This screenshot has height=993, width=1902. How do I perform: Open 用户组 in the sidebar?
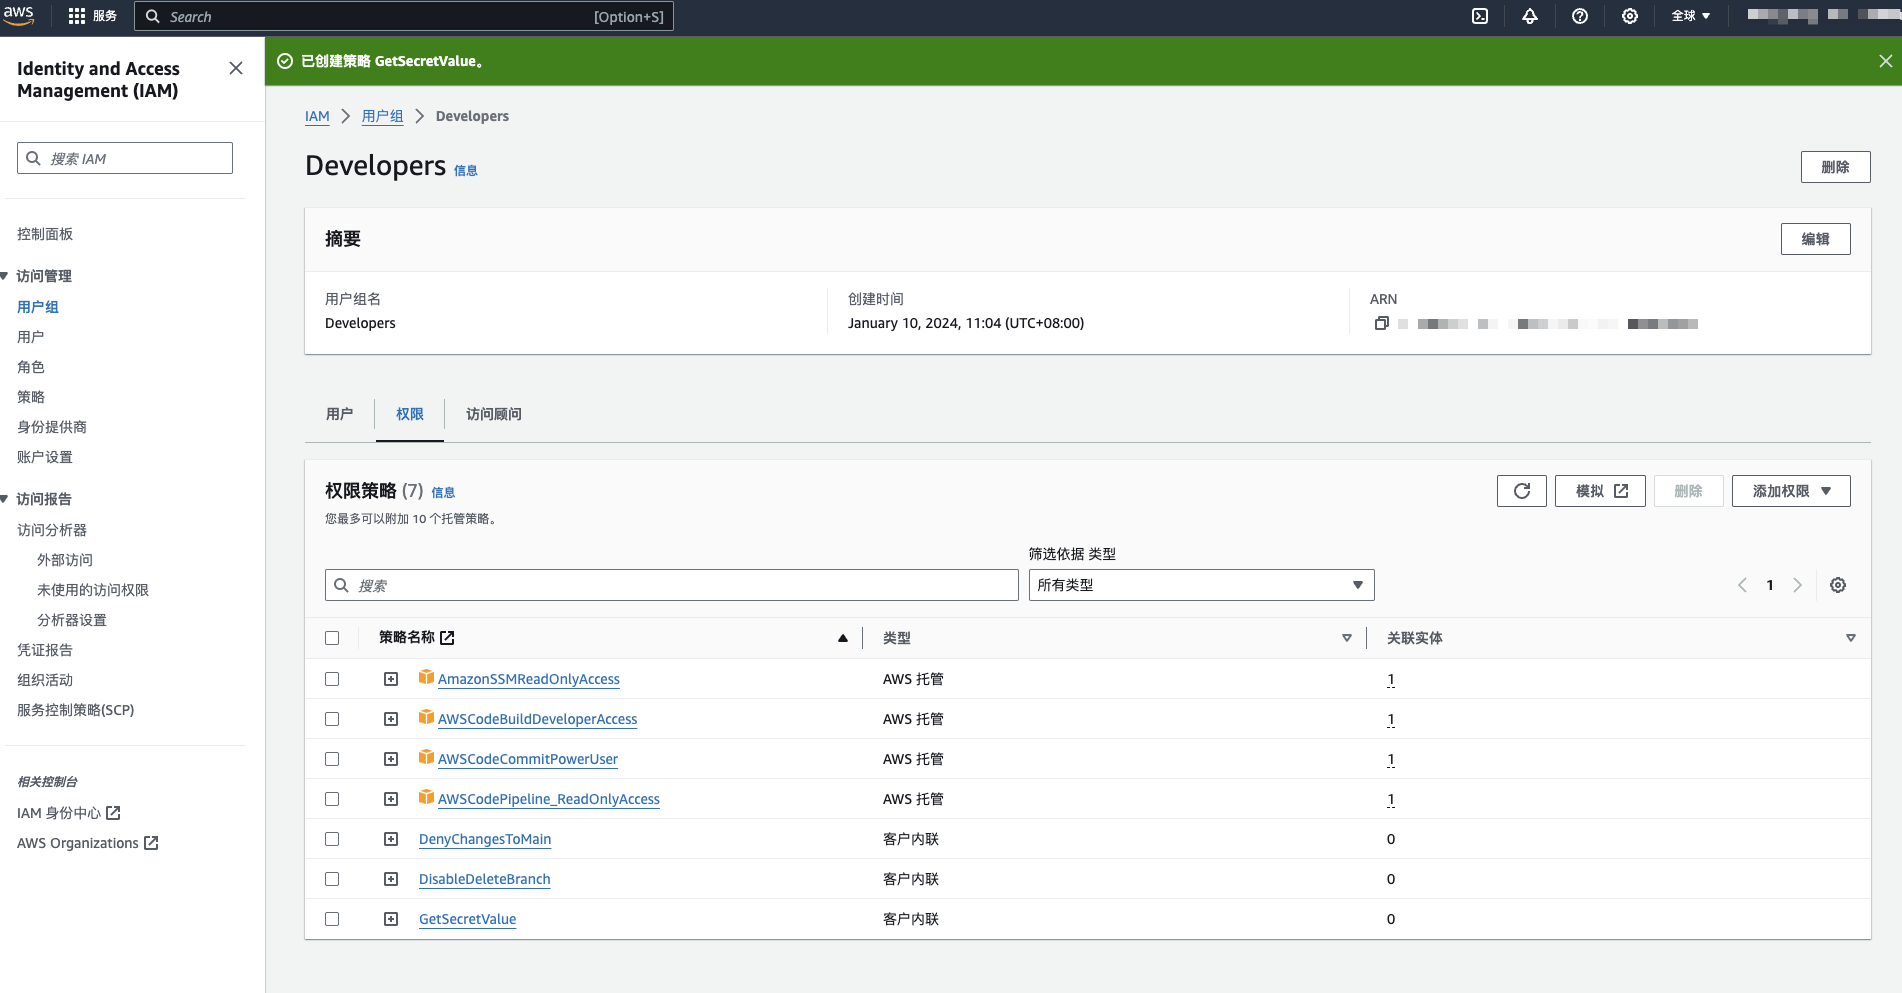[38, 307]
